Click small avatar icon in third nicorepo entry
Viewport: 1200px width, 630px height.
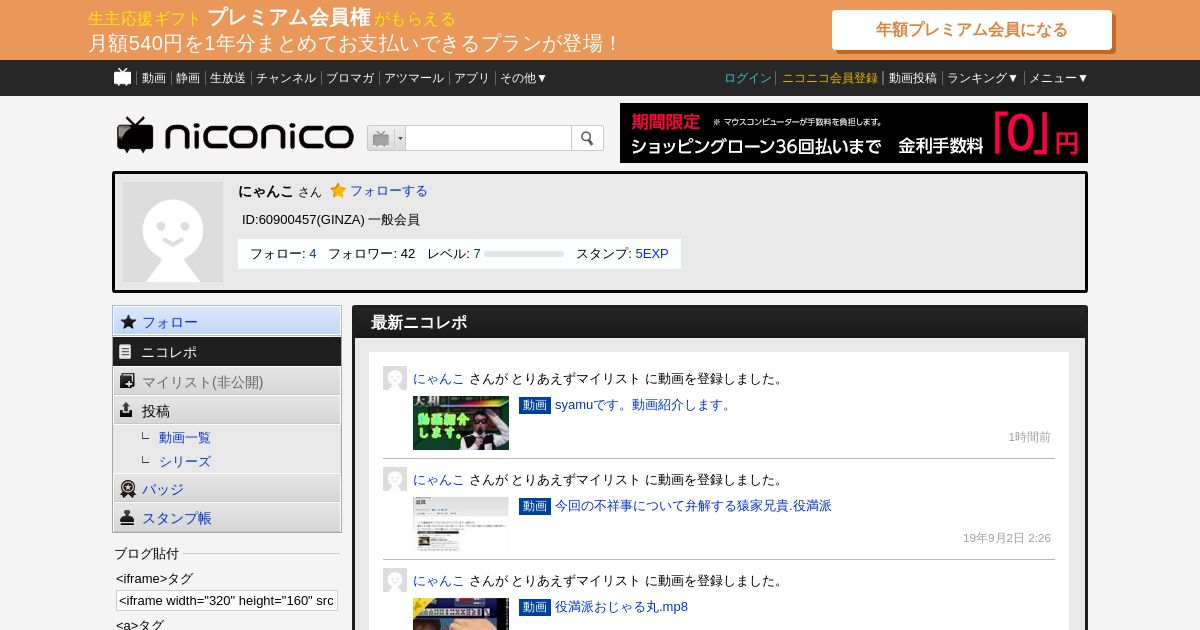pos(395,580)
